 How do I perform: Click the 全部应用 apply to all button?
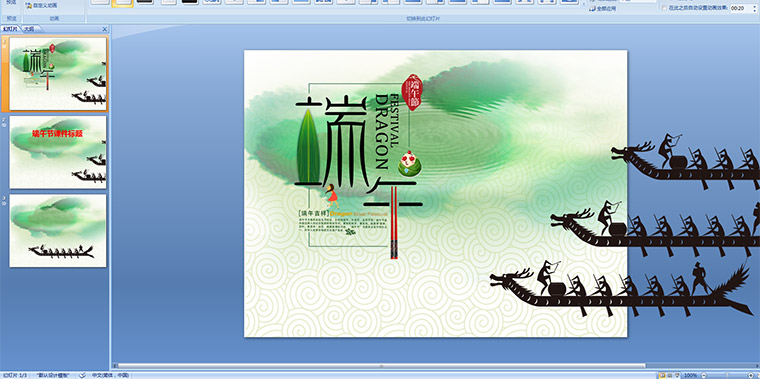[602, 8]
